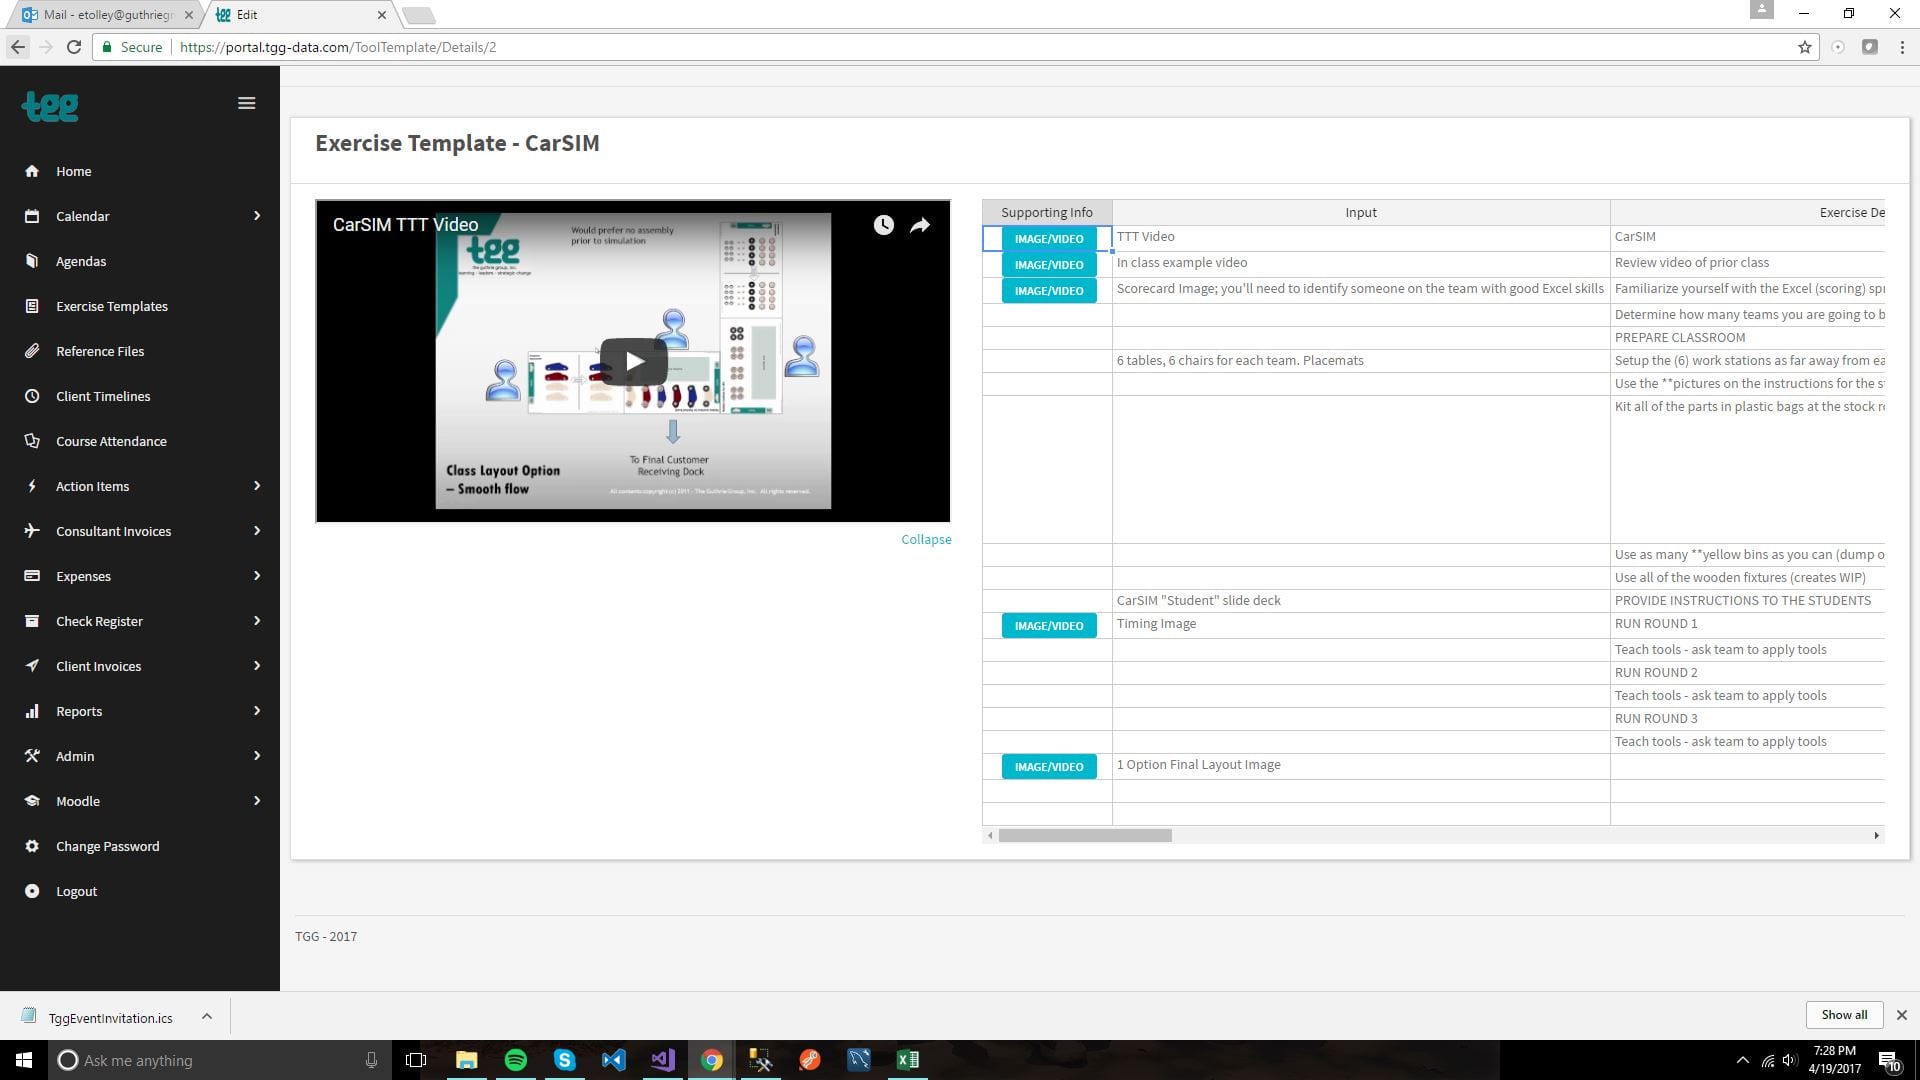Click the Client Timelines clock icon
Viewport: 1920px width, 1080px height.
coord(32,396)
